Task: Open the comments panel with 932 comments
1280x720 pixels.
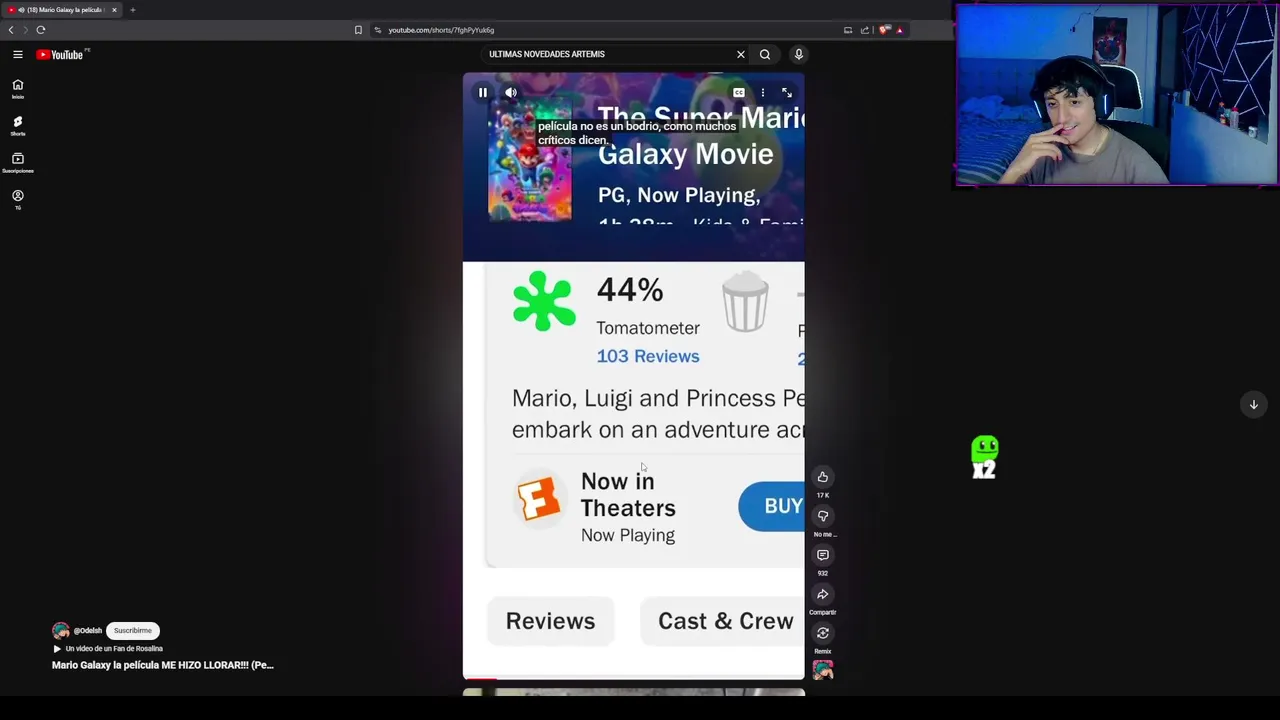Action: [x=823, y=555]
